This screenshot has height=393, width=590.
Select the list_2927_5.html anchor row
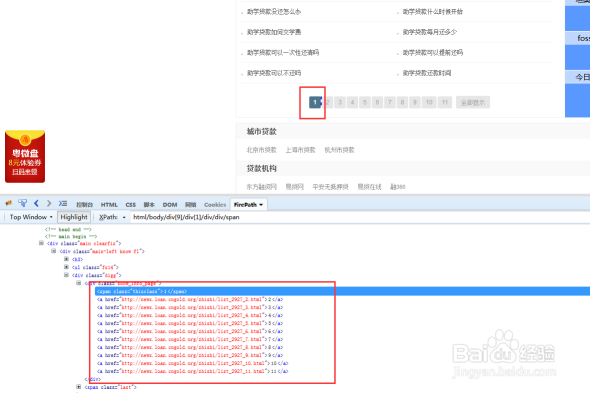click(190, 323)
